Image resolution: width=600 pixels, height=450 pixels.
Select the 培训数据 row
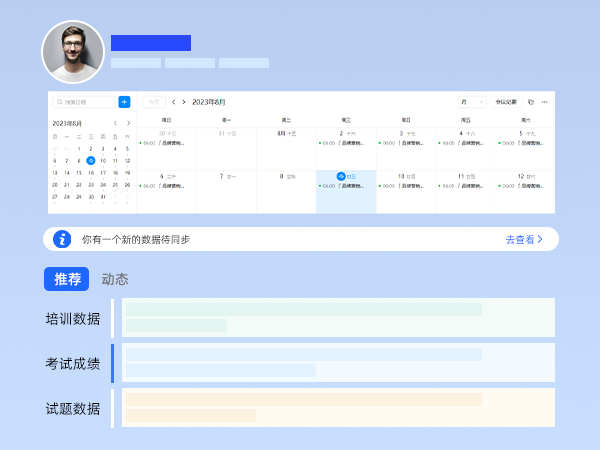(x=73, y=319)
